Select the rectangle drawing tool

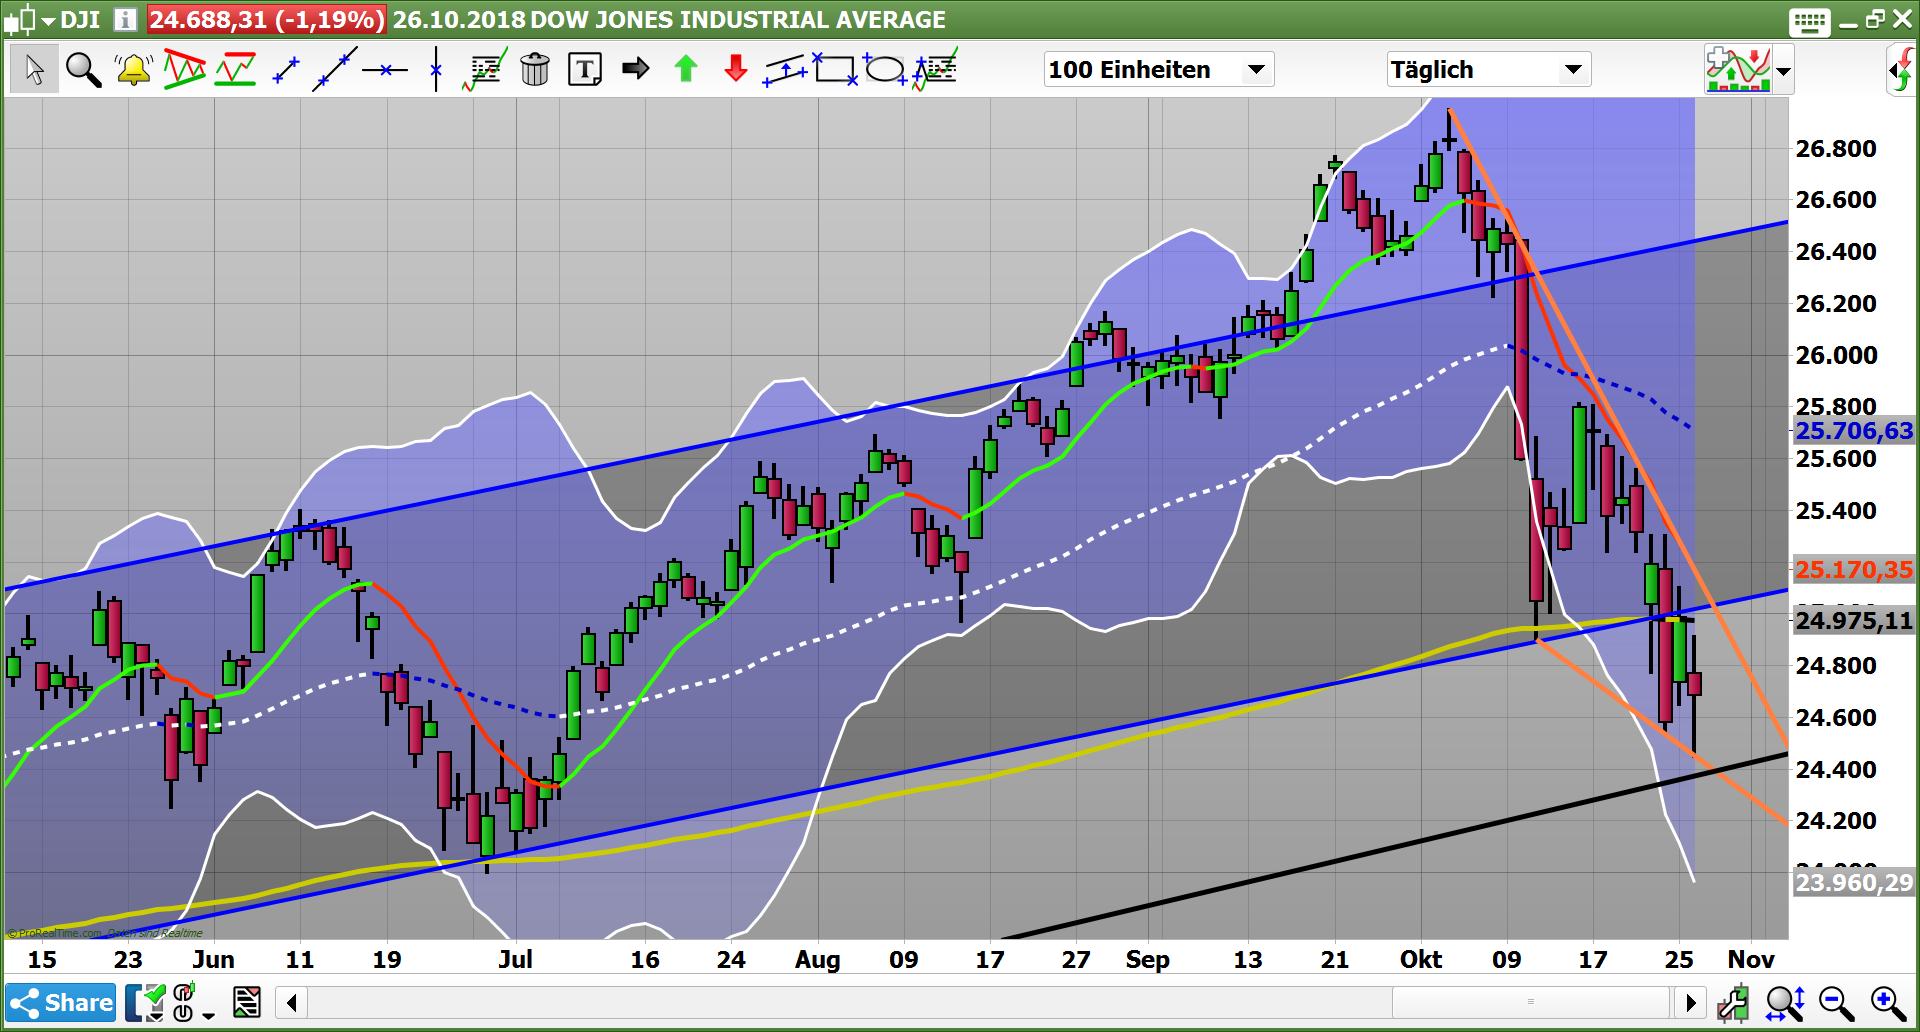tap(835, 69)
